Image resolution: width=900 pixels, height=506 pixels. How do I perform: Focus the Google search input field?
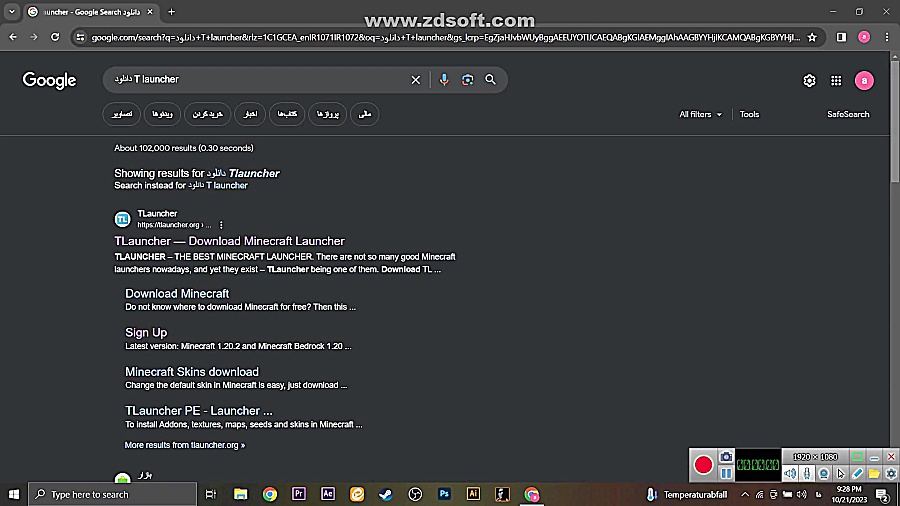point(258,79)
